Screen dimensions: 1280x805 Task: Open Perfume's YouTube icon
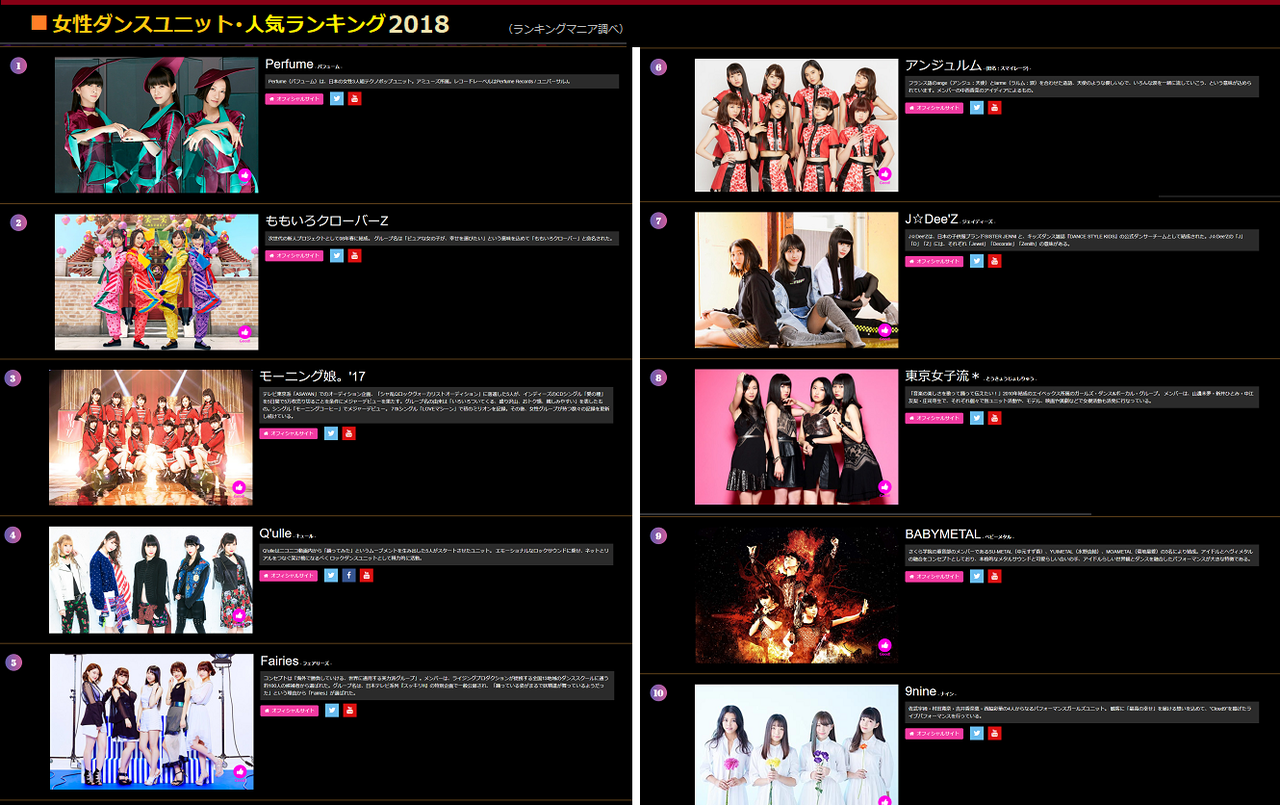click(355, 98)
